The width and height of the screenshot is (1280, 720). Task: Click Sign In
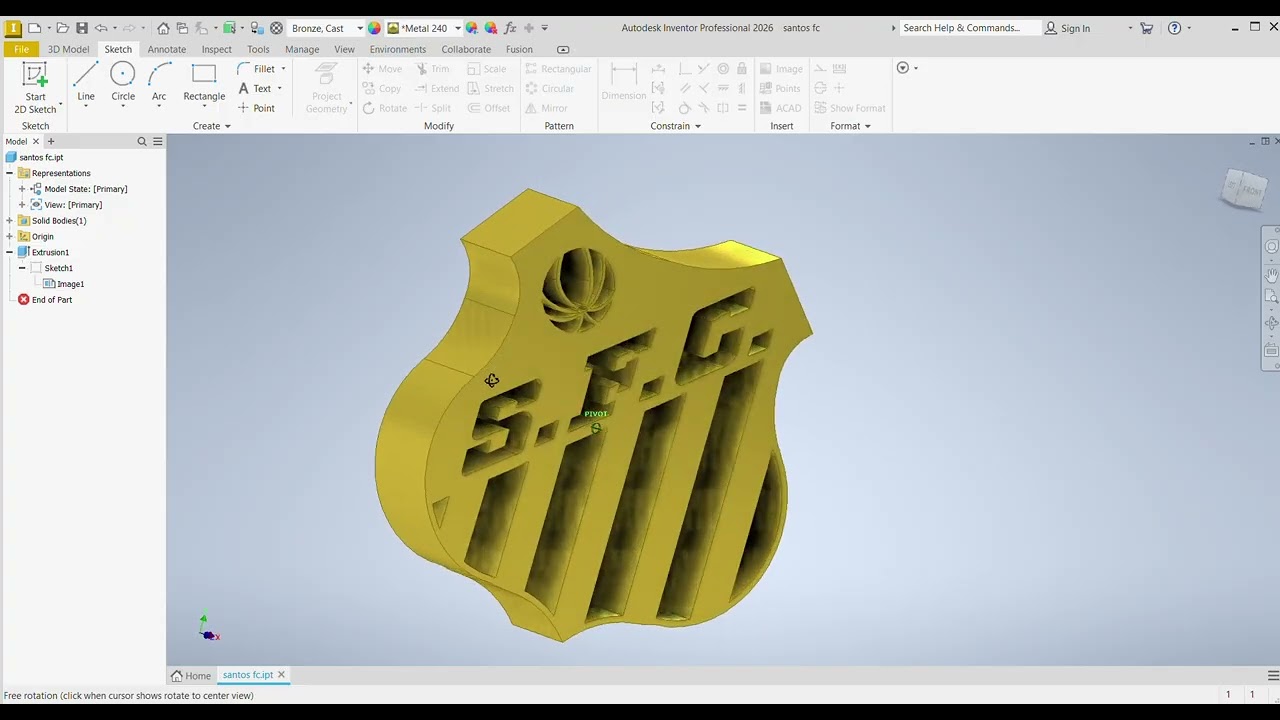(1067, 28)
